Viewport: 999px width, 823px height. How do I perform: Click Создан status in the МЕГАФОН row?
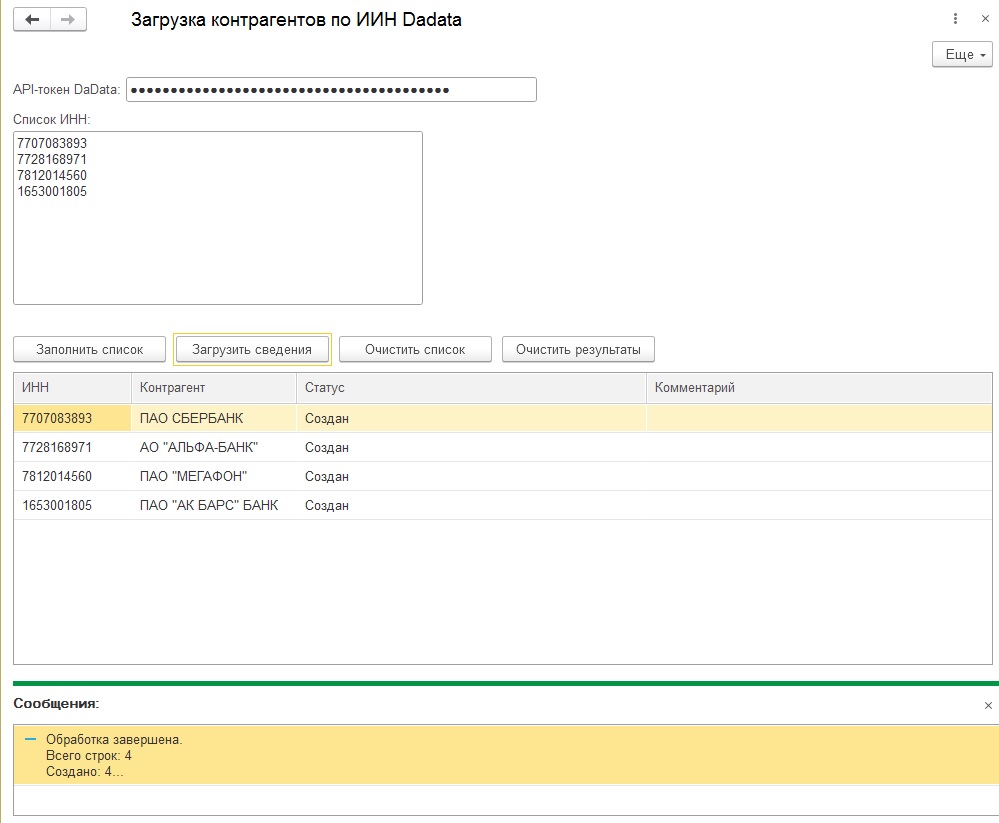(x=471, y=476)
